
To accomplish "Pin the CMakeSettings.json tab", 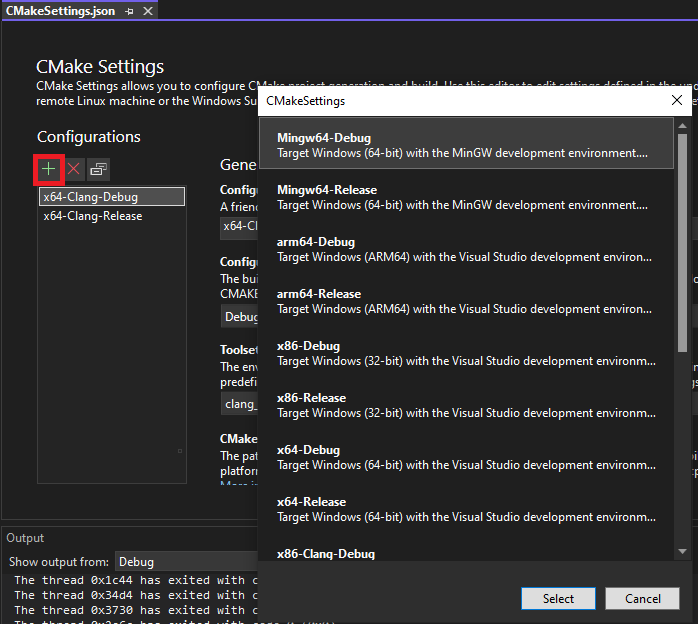I will [129, 11].
